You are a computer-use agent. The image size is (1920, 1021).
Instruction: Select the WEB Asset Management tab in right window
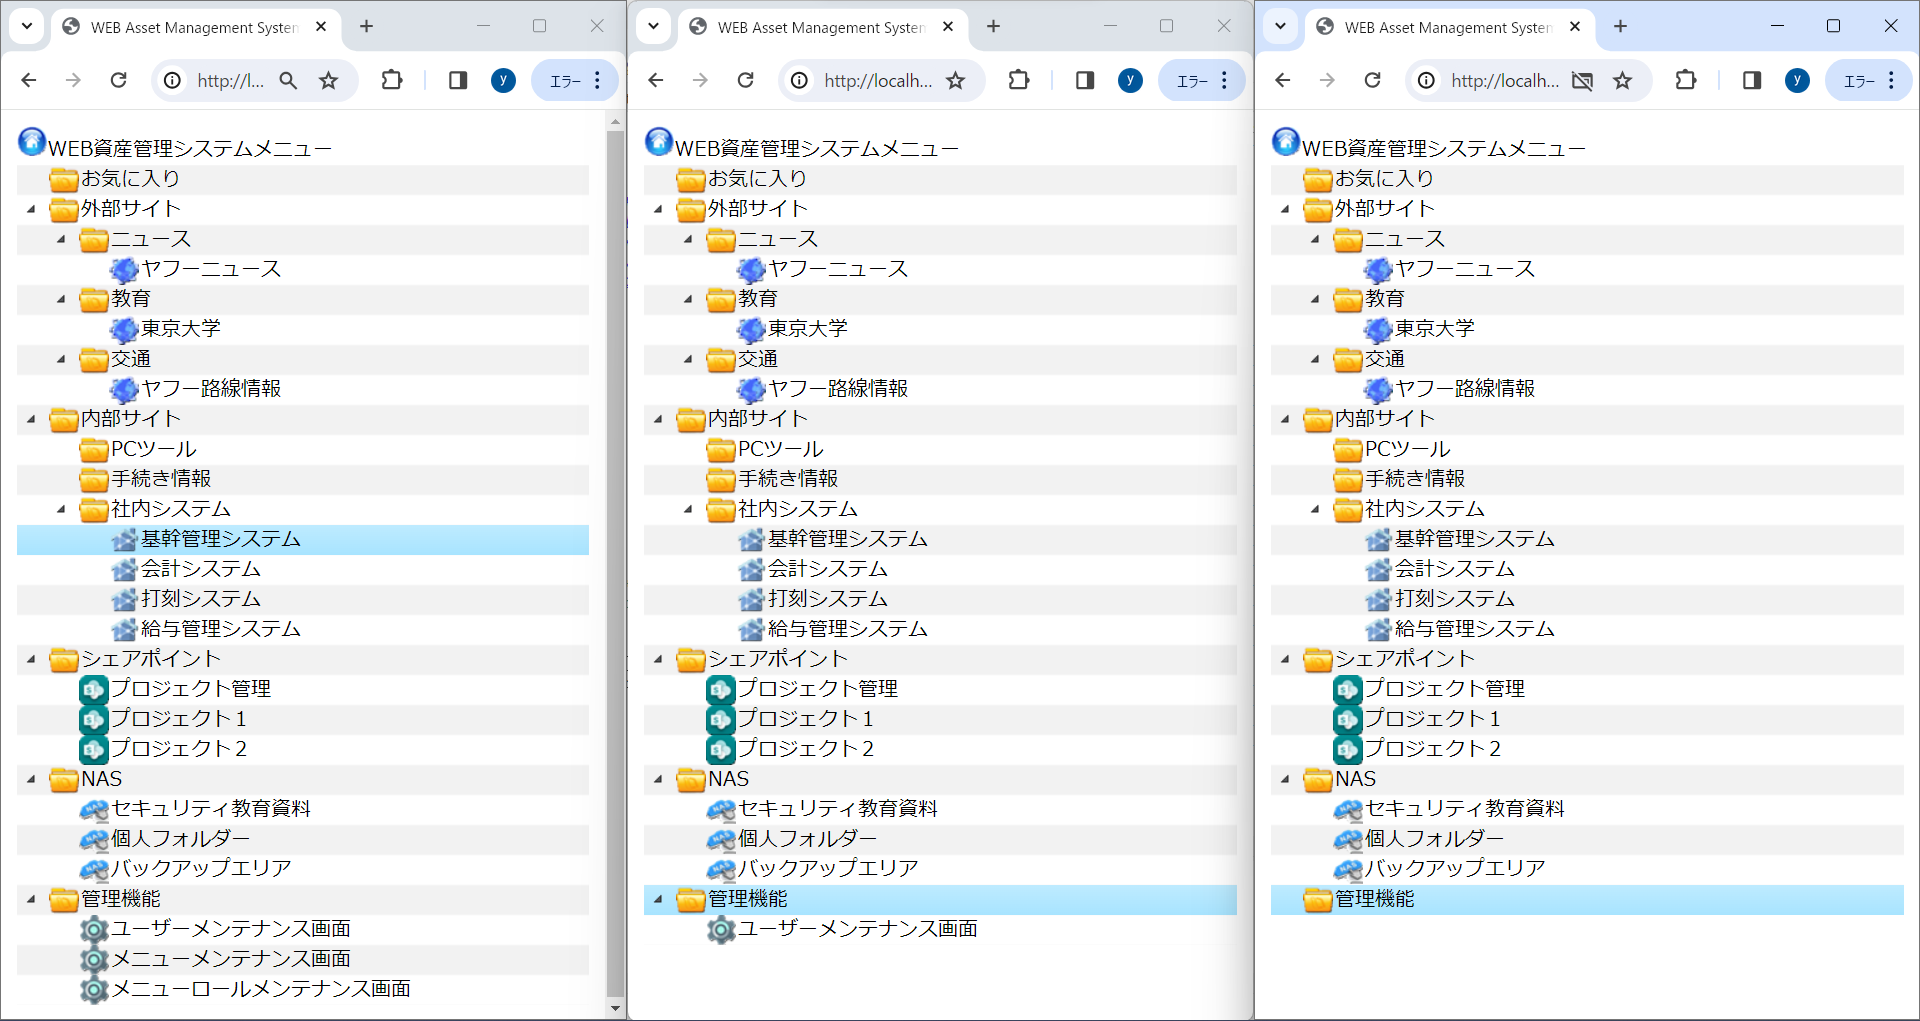1448,28
